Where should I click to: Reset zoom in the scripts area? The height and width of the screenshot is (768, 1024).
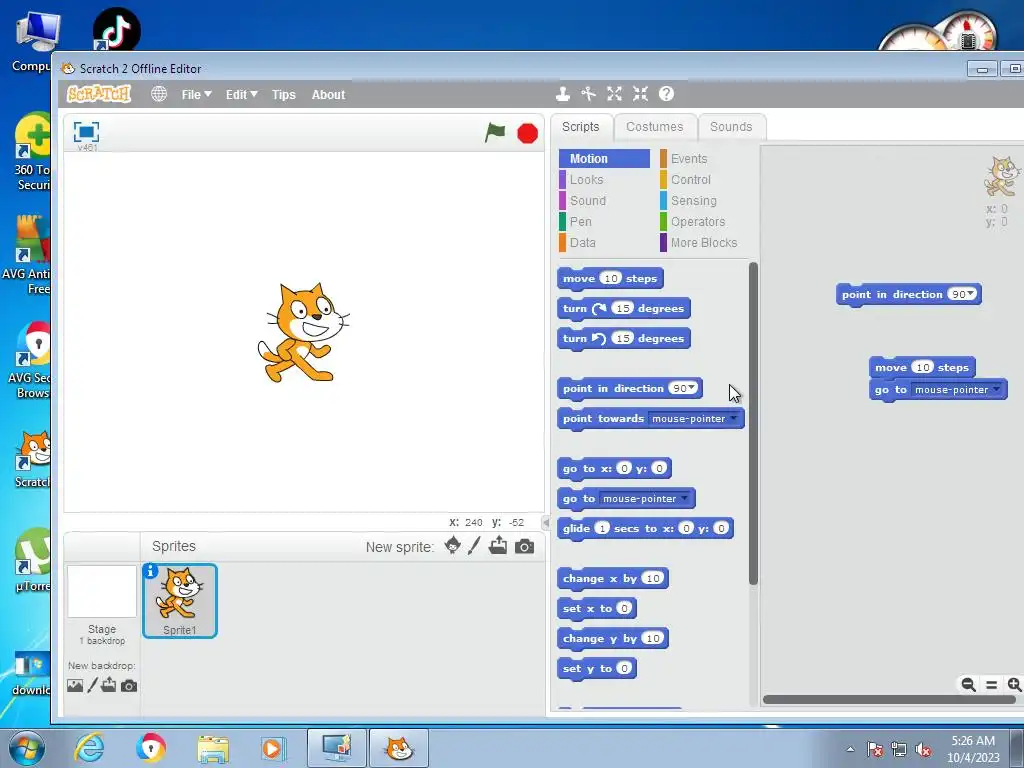click(x=991, y=684)
